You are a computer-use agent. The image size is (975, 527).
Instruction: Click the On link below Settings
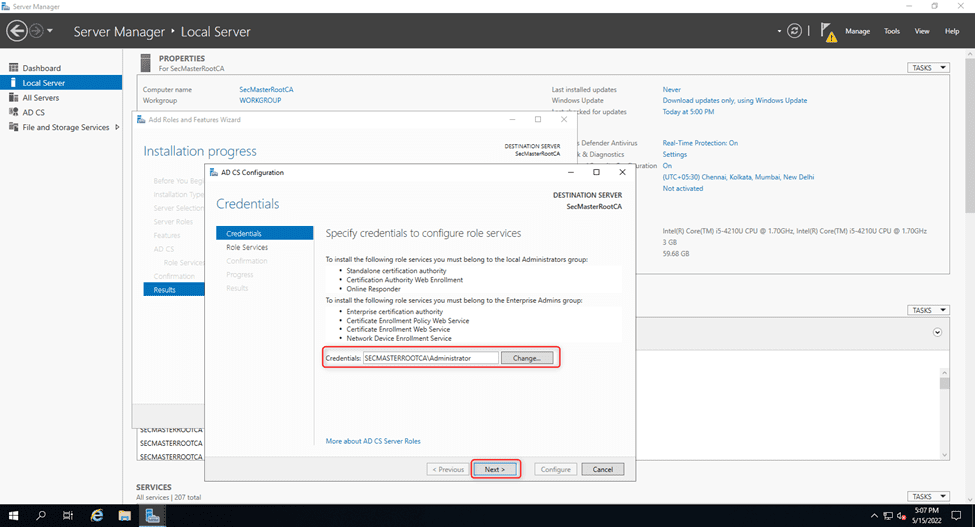click(667, 166)
